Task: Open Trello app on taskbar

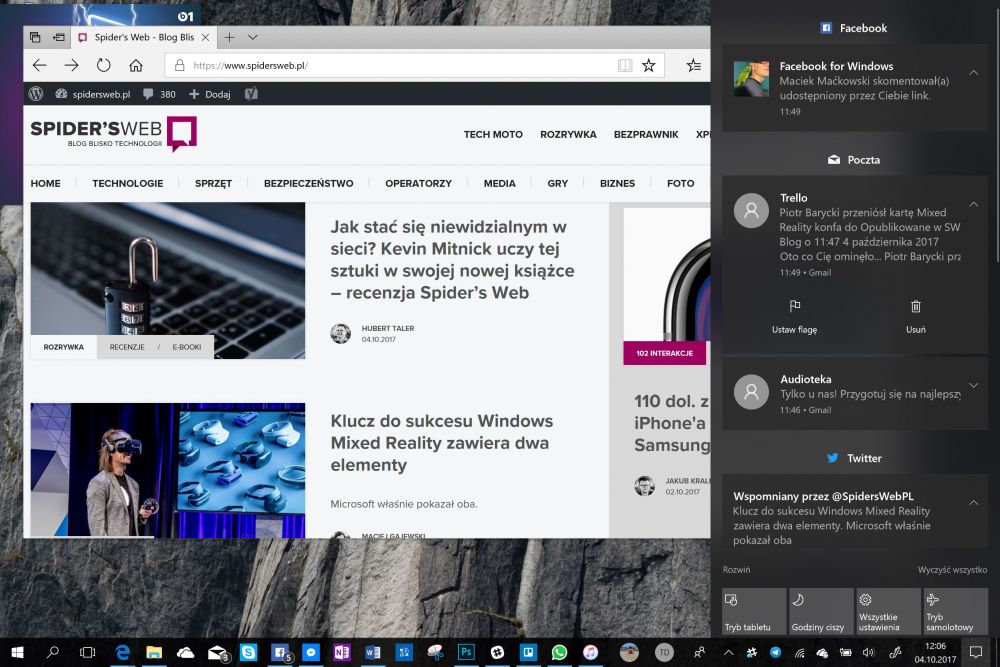Action: [x=528, y=652]
